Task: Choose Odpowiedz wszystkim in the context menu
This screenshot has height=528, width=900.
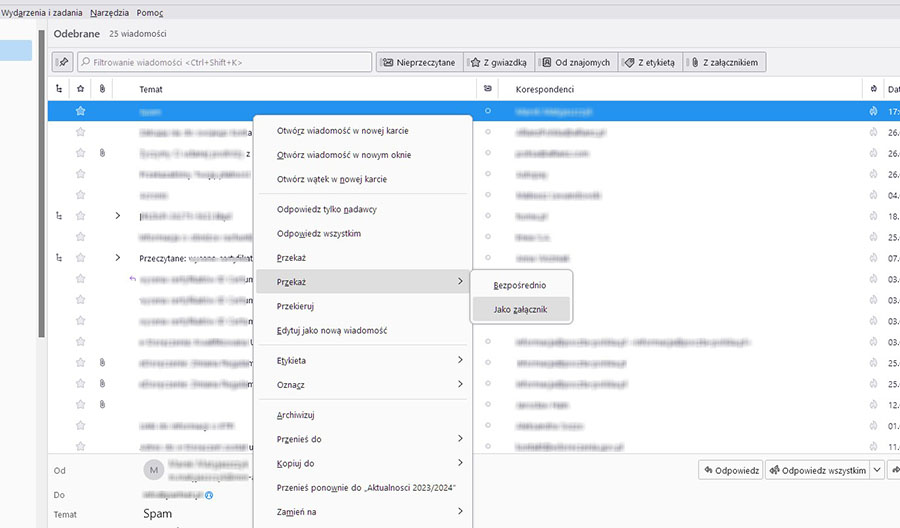Action: (x=362, y=234)
